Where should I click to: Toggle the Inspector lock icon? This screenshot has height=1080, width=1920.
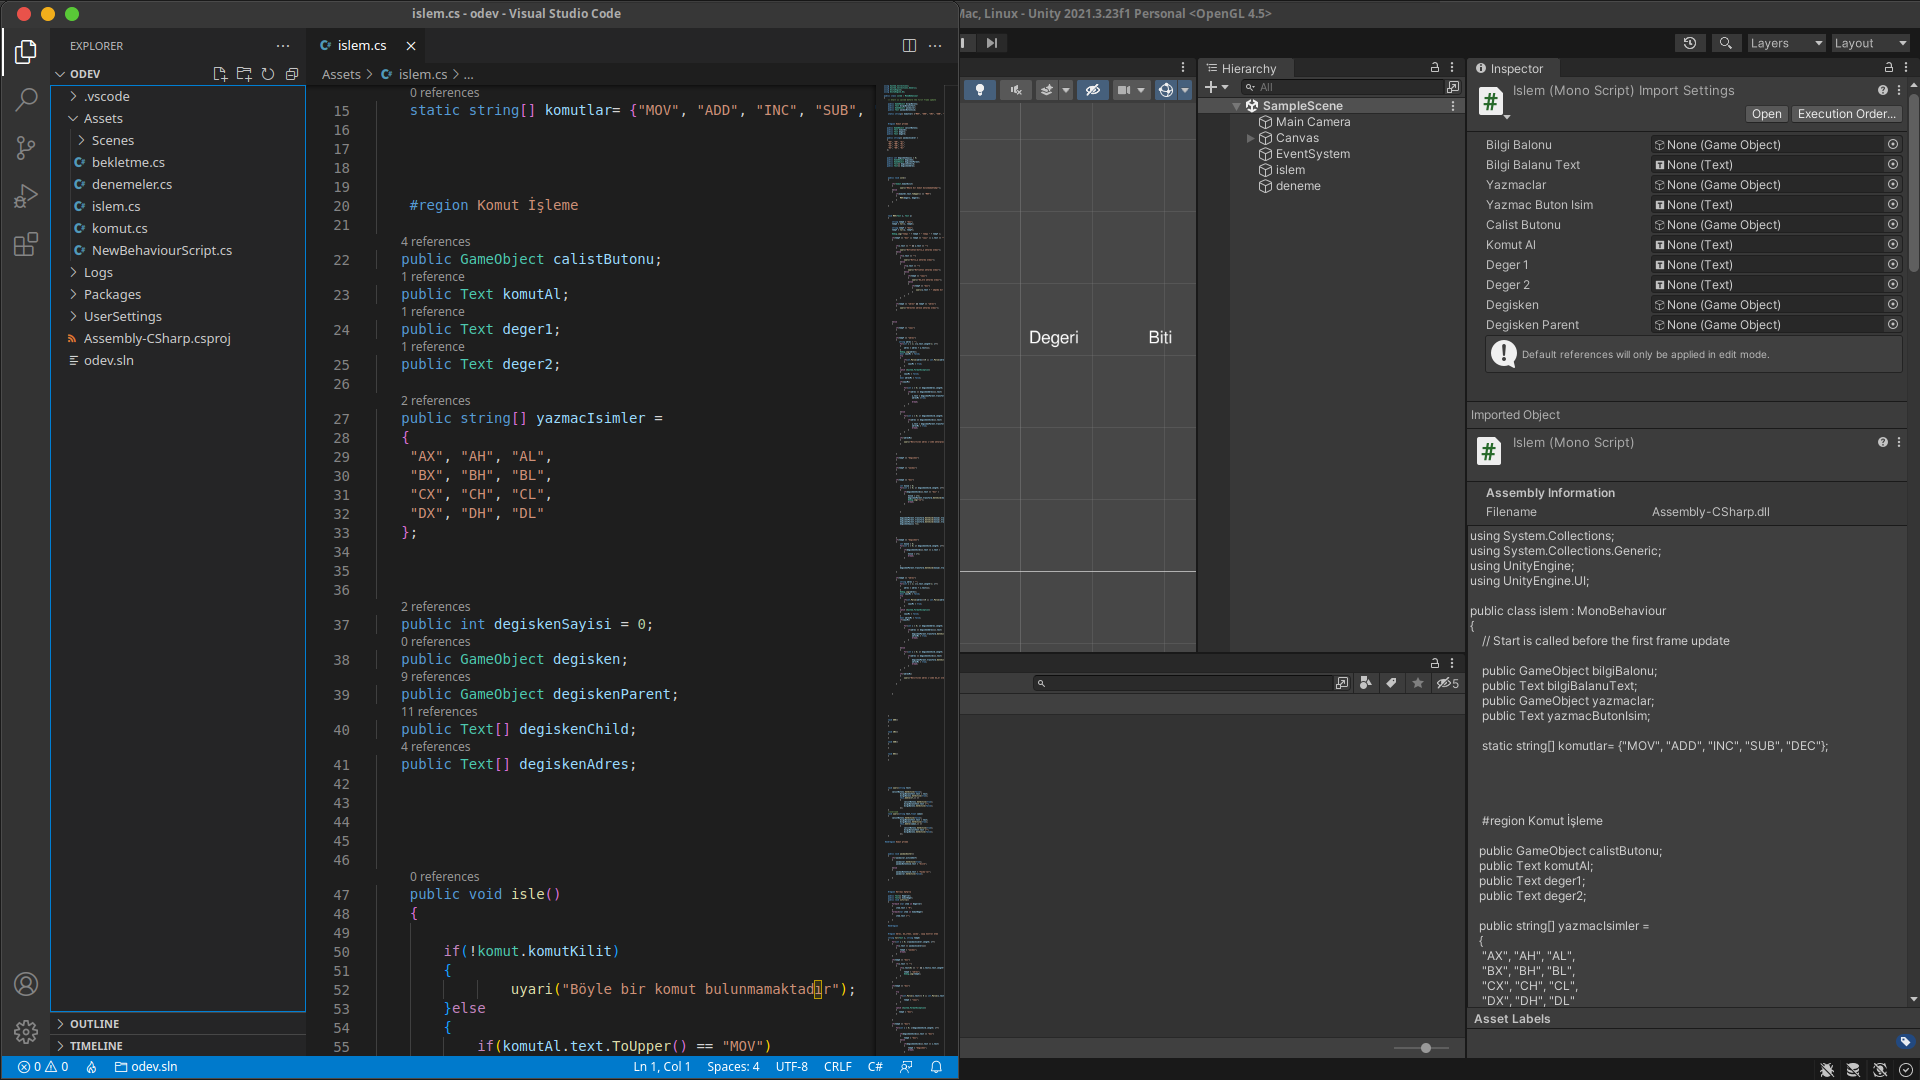click(1888, 68)
